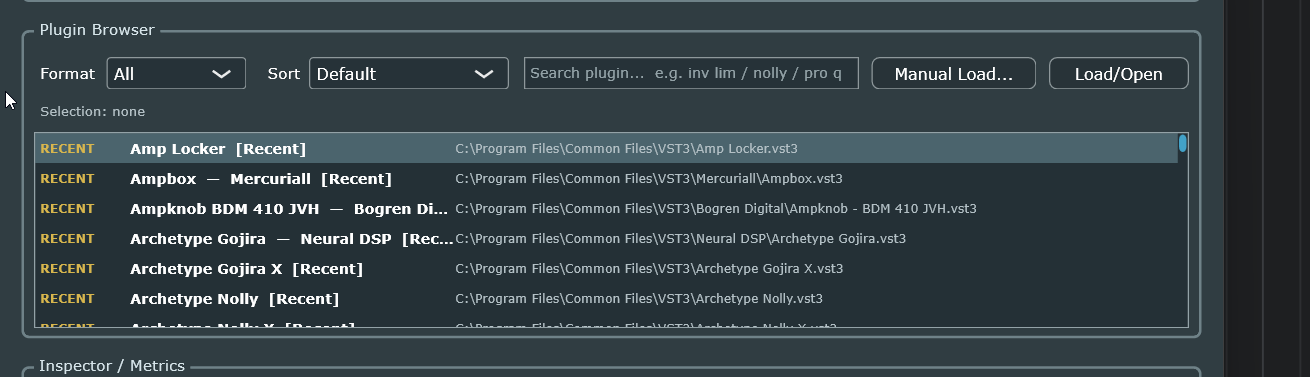This screenshot has height=377, width=1310.
Task: Focus the Search plugin input field
Action: pyautogui.click(x=691, y=73)
